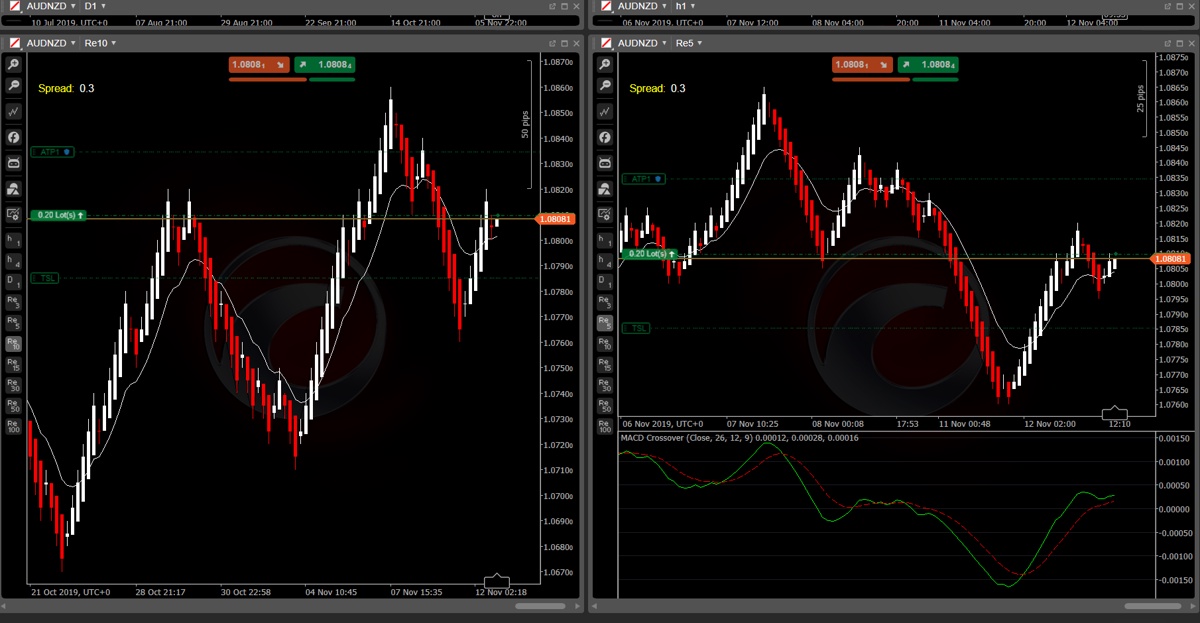The height and width of the screenshot is (623, 1200).
Task: Click Sell button at 1.0808 in Re5 chart
Action: click(x=863, y=65)
